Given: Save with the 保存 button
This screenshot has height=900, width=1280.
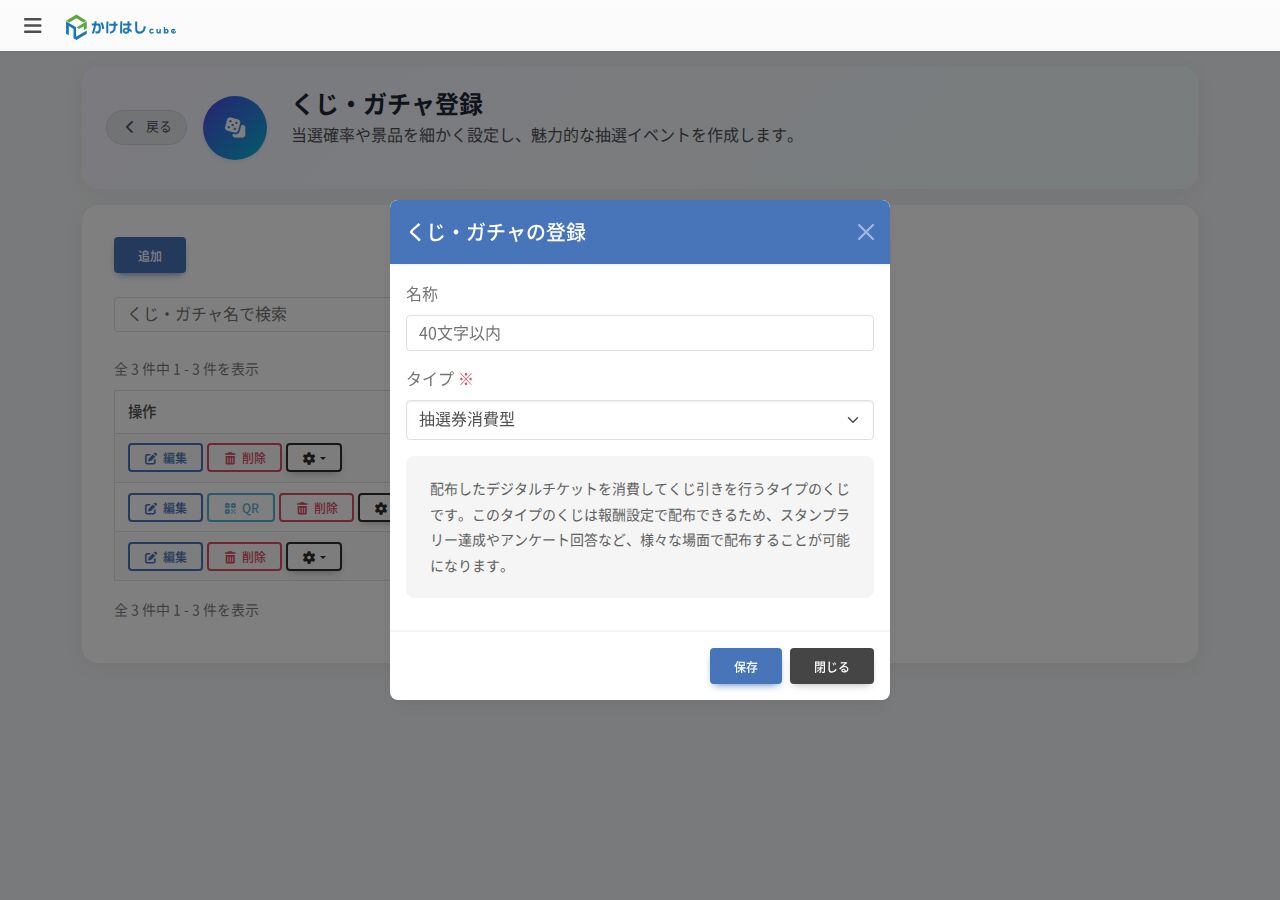Looking at the screenshot, I should (746, 666).
